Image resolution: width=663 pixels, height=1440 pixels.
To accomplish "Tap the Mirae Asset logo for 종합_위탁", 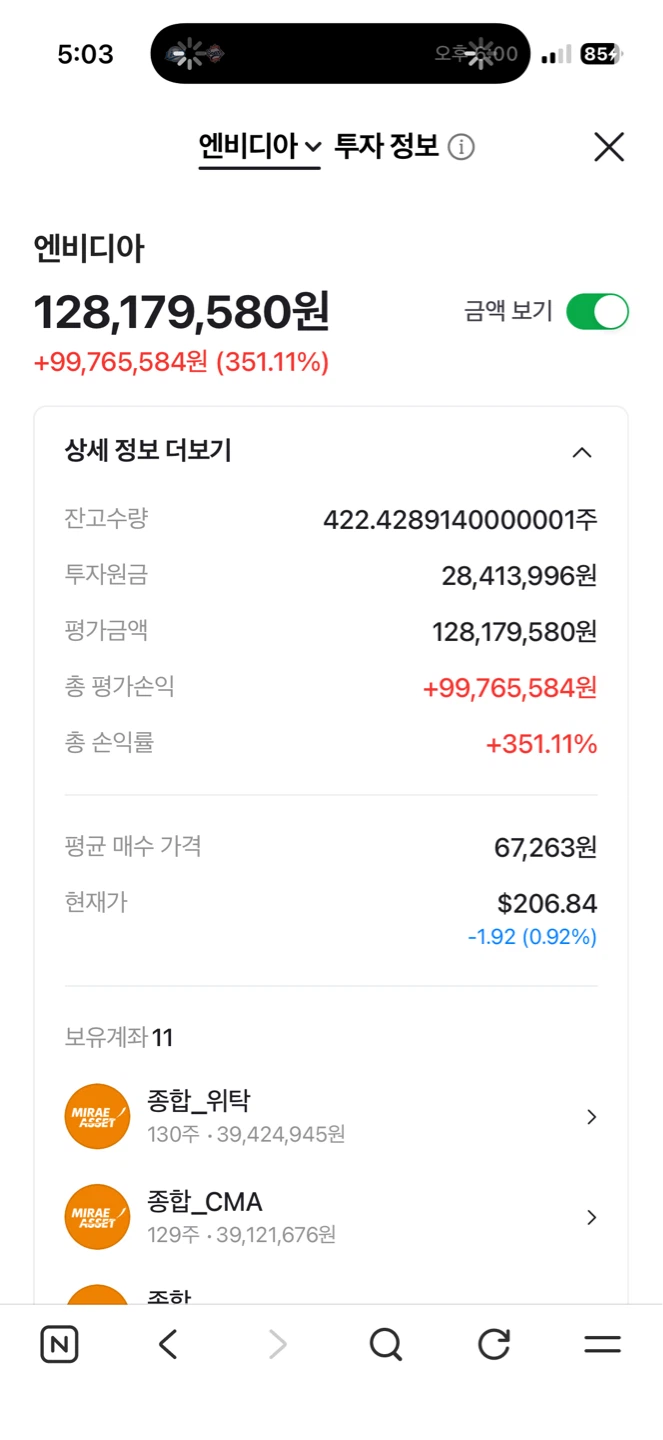I will [97, 1116].
